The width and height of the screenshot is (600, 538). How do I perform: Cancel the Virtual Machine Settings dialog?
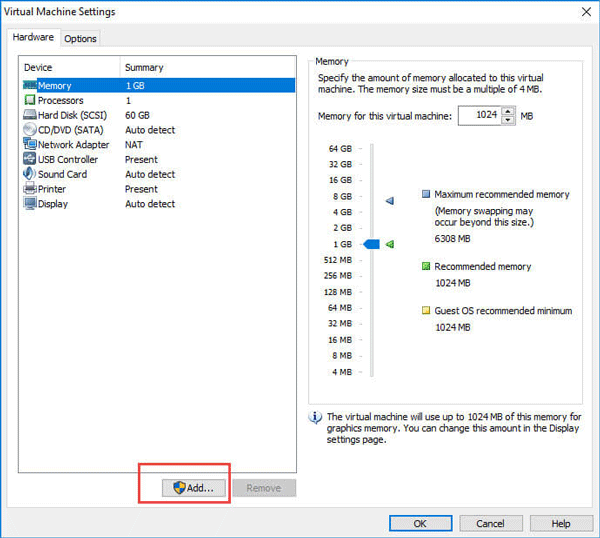[x=490, y=523]
